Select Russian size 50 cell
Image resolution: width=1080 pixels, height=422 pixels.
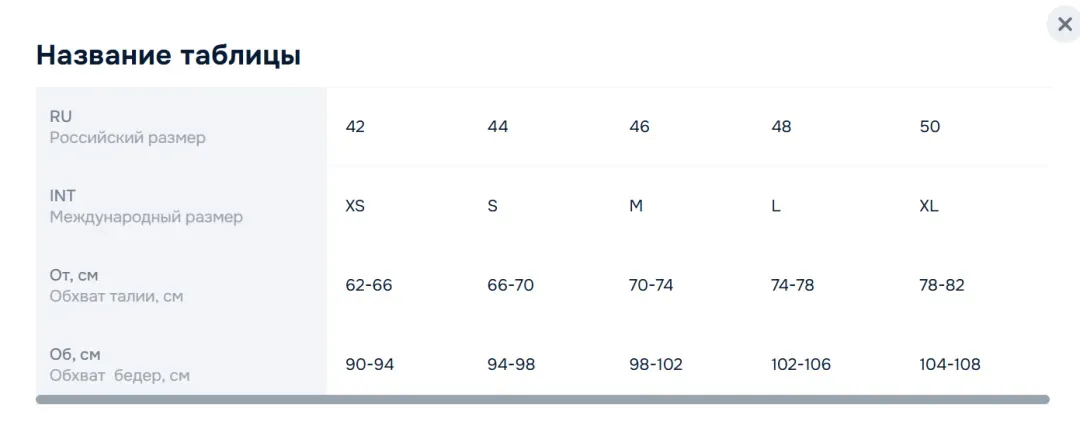pos(930,127)
